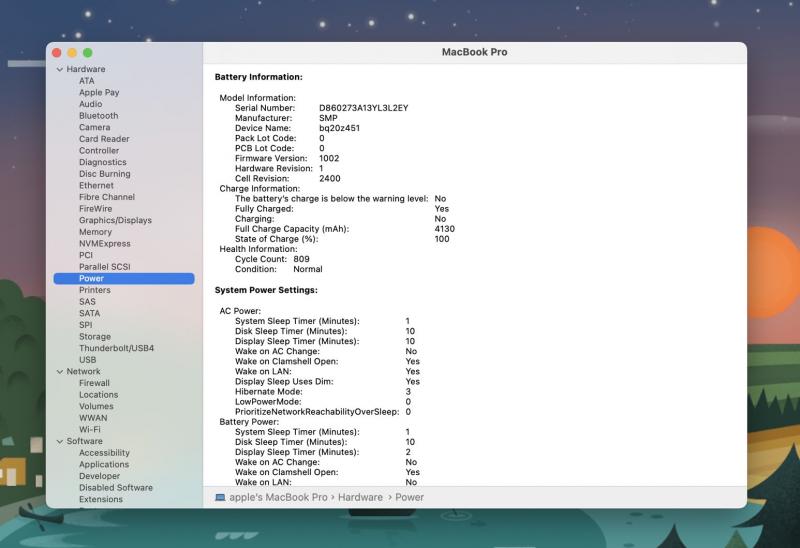Open the Firewall entry

tap(94, 383)
